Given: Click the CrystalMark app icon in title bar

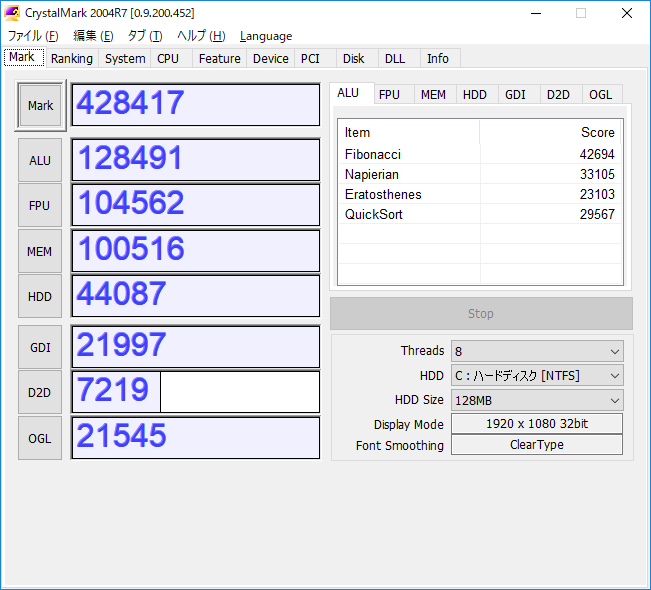Looking at the screenshot, I should coord(12,13).
